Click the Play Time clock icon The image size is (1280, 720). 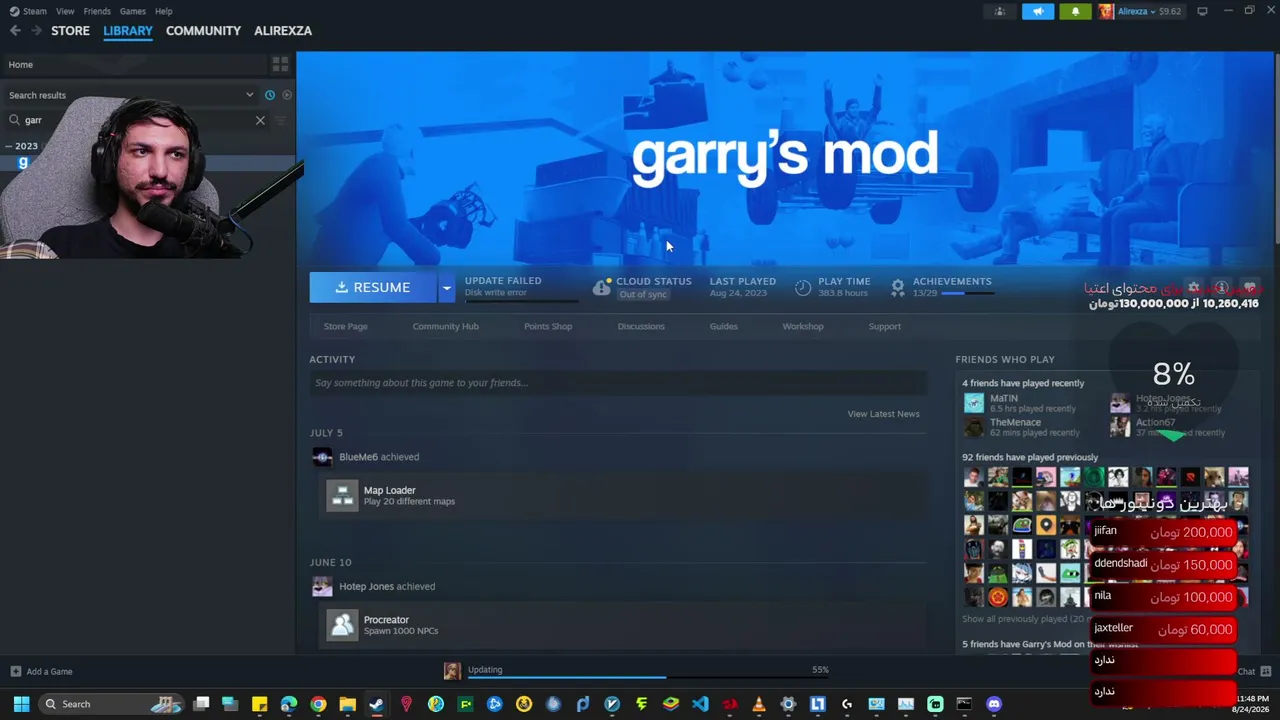pyautogui.click(x=803, y=288)
